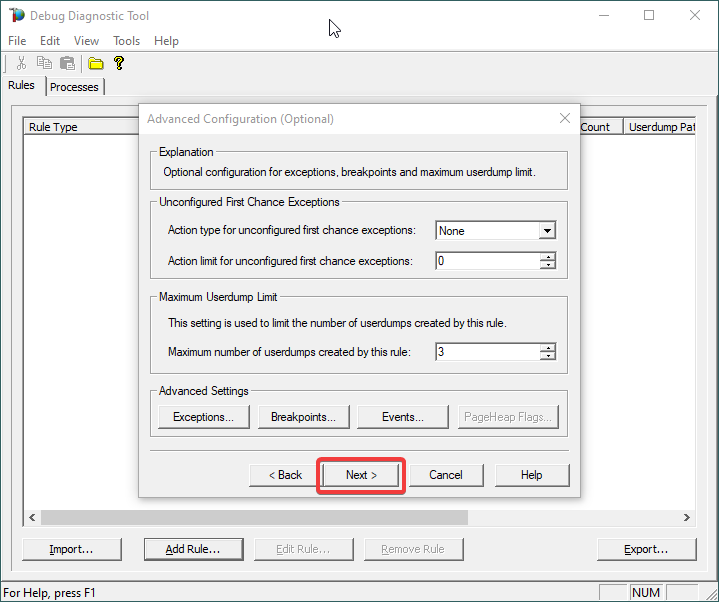Click the Next button
The image size is (719, 602).
361,475
